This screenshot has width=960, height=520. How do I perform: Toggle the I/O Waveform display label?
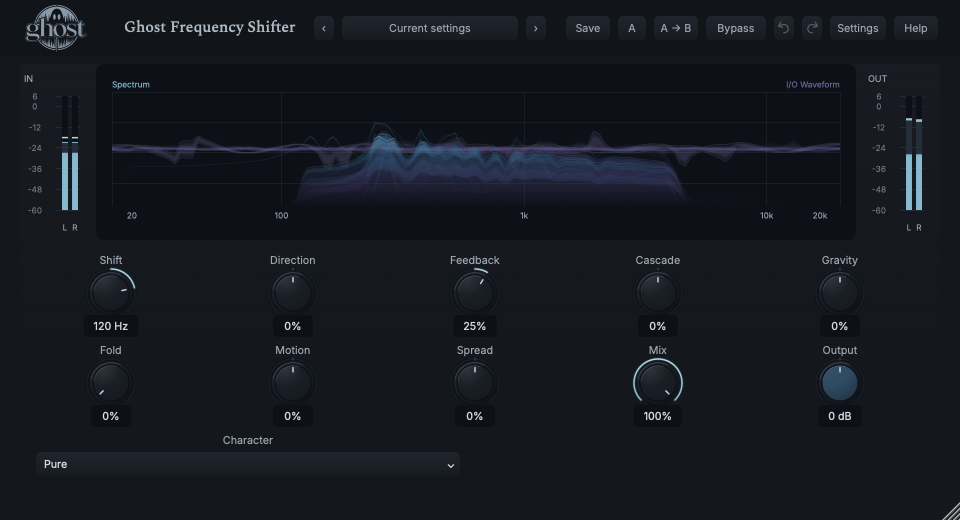812,85
